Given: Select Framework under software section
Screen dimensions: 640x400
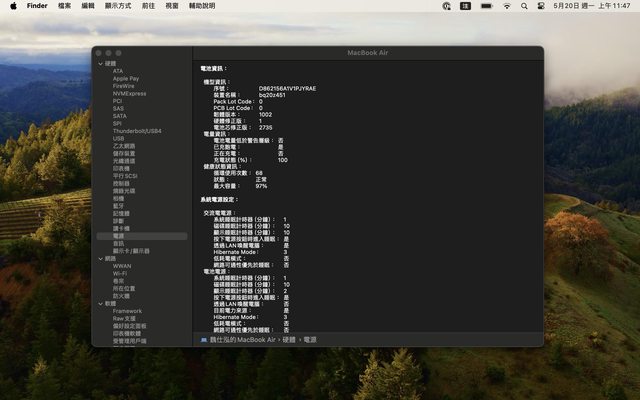Looking at the screenshot, I should click(127, 311).
